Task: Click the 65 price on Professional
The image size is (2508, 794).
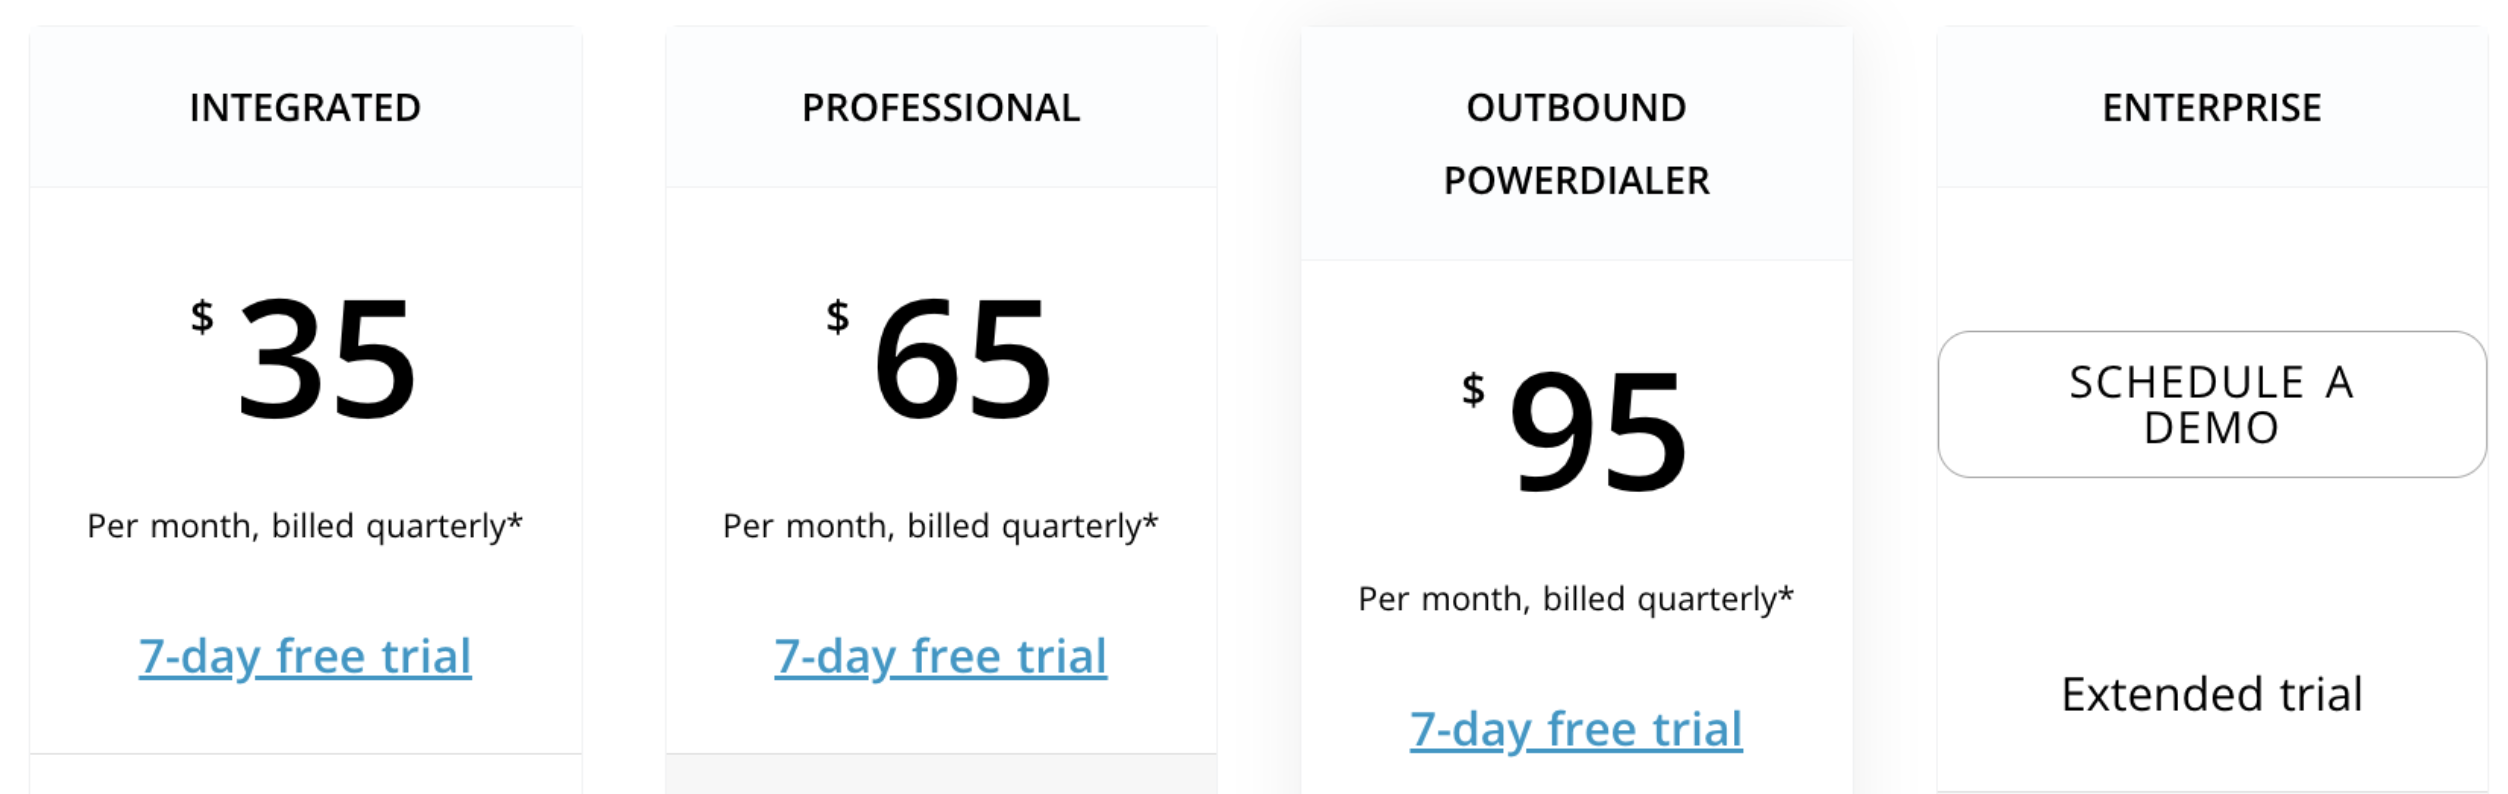Action: [962, 360]
